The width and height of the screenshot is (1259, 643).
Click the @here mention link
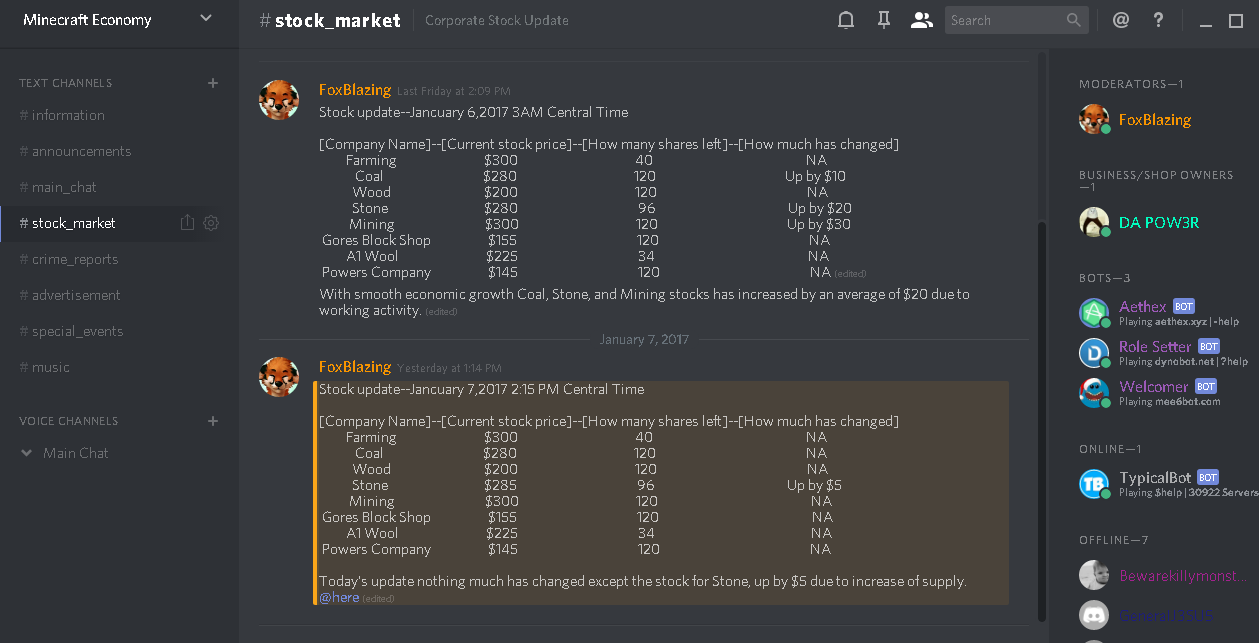click(x=339, y=597)
